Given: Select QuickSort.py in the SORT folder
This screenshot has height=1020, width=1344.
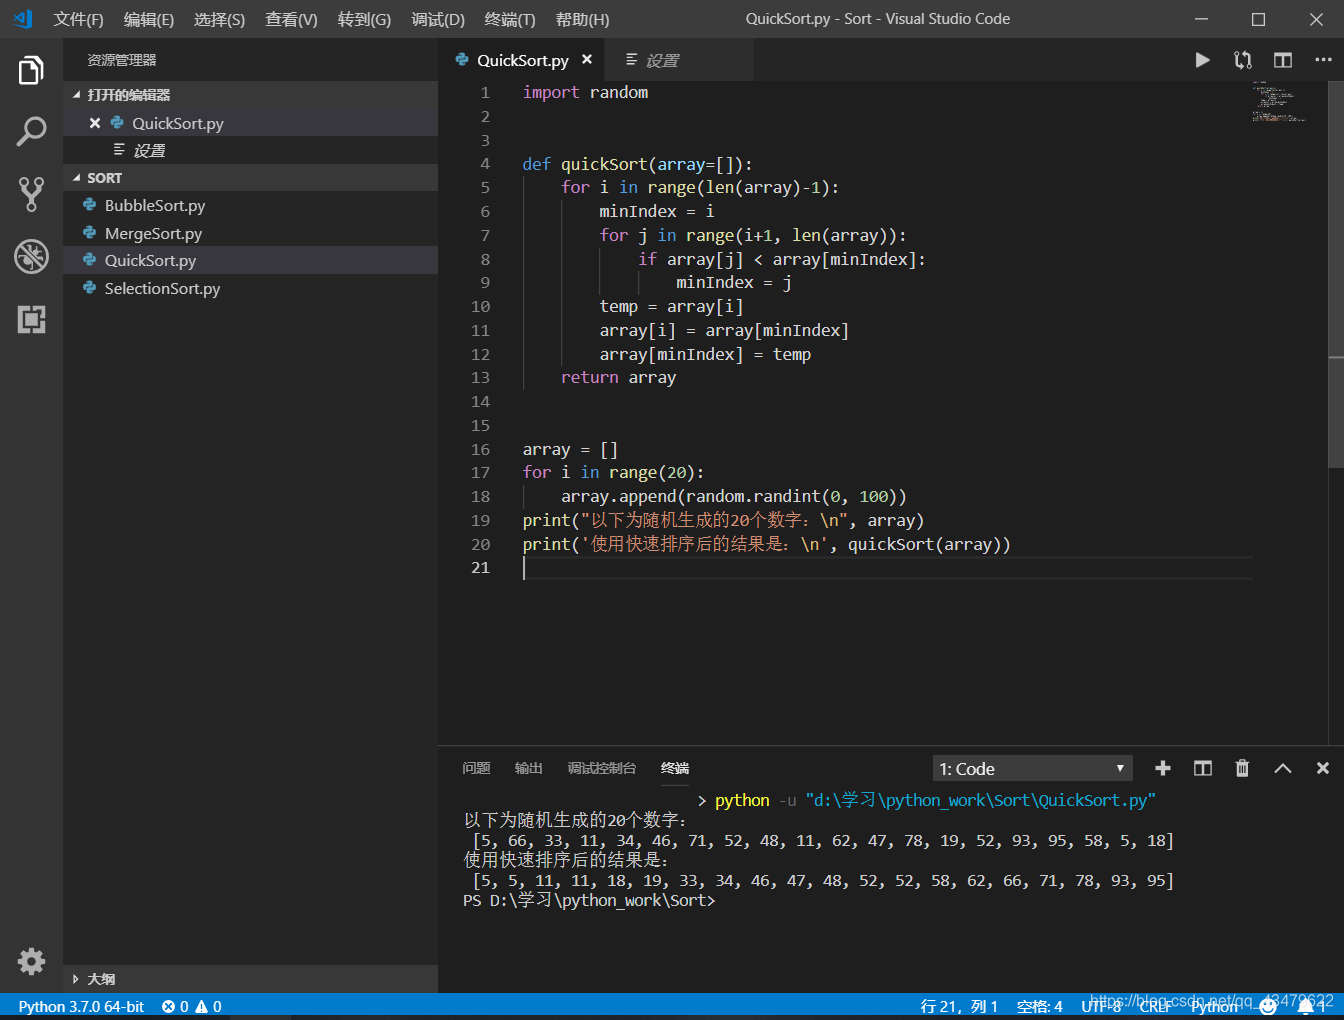Looking at the screenshot, I should tap(250, 260).
